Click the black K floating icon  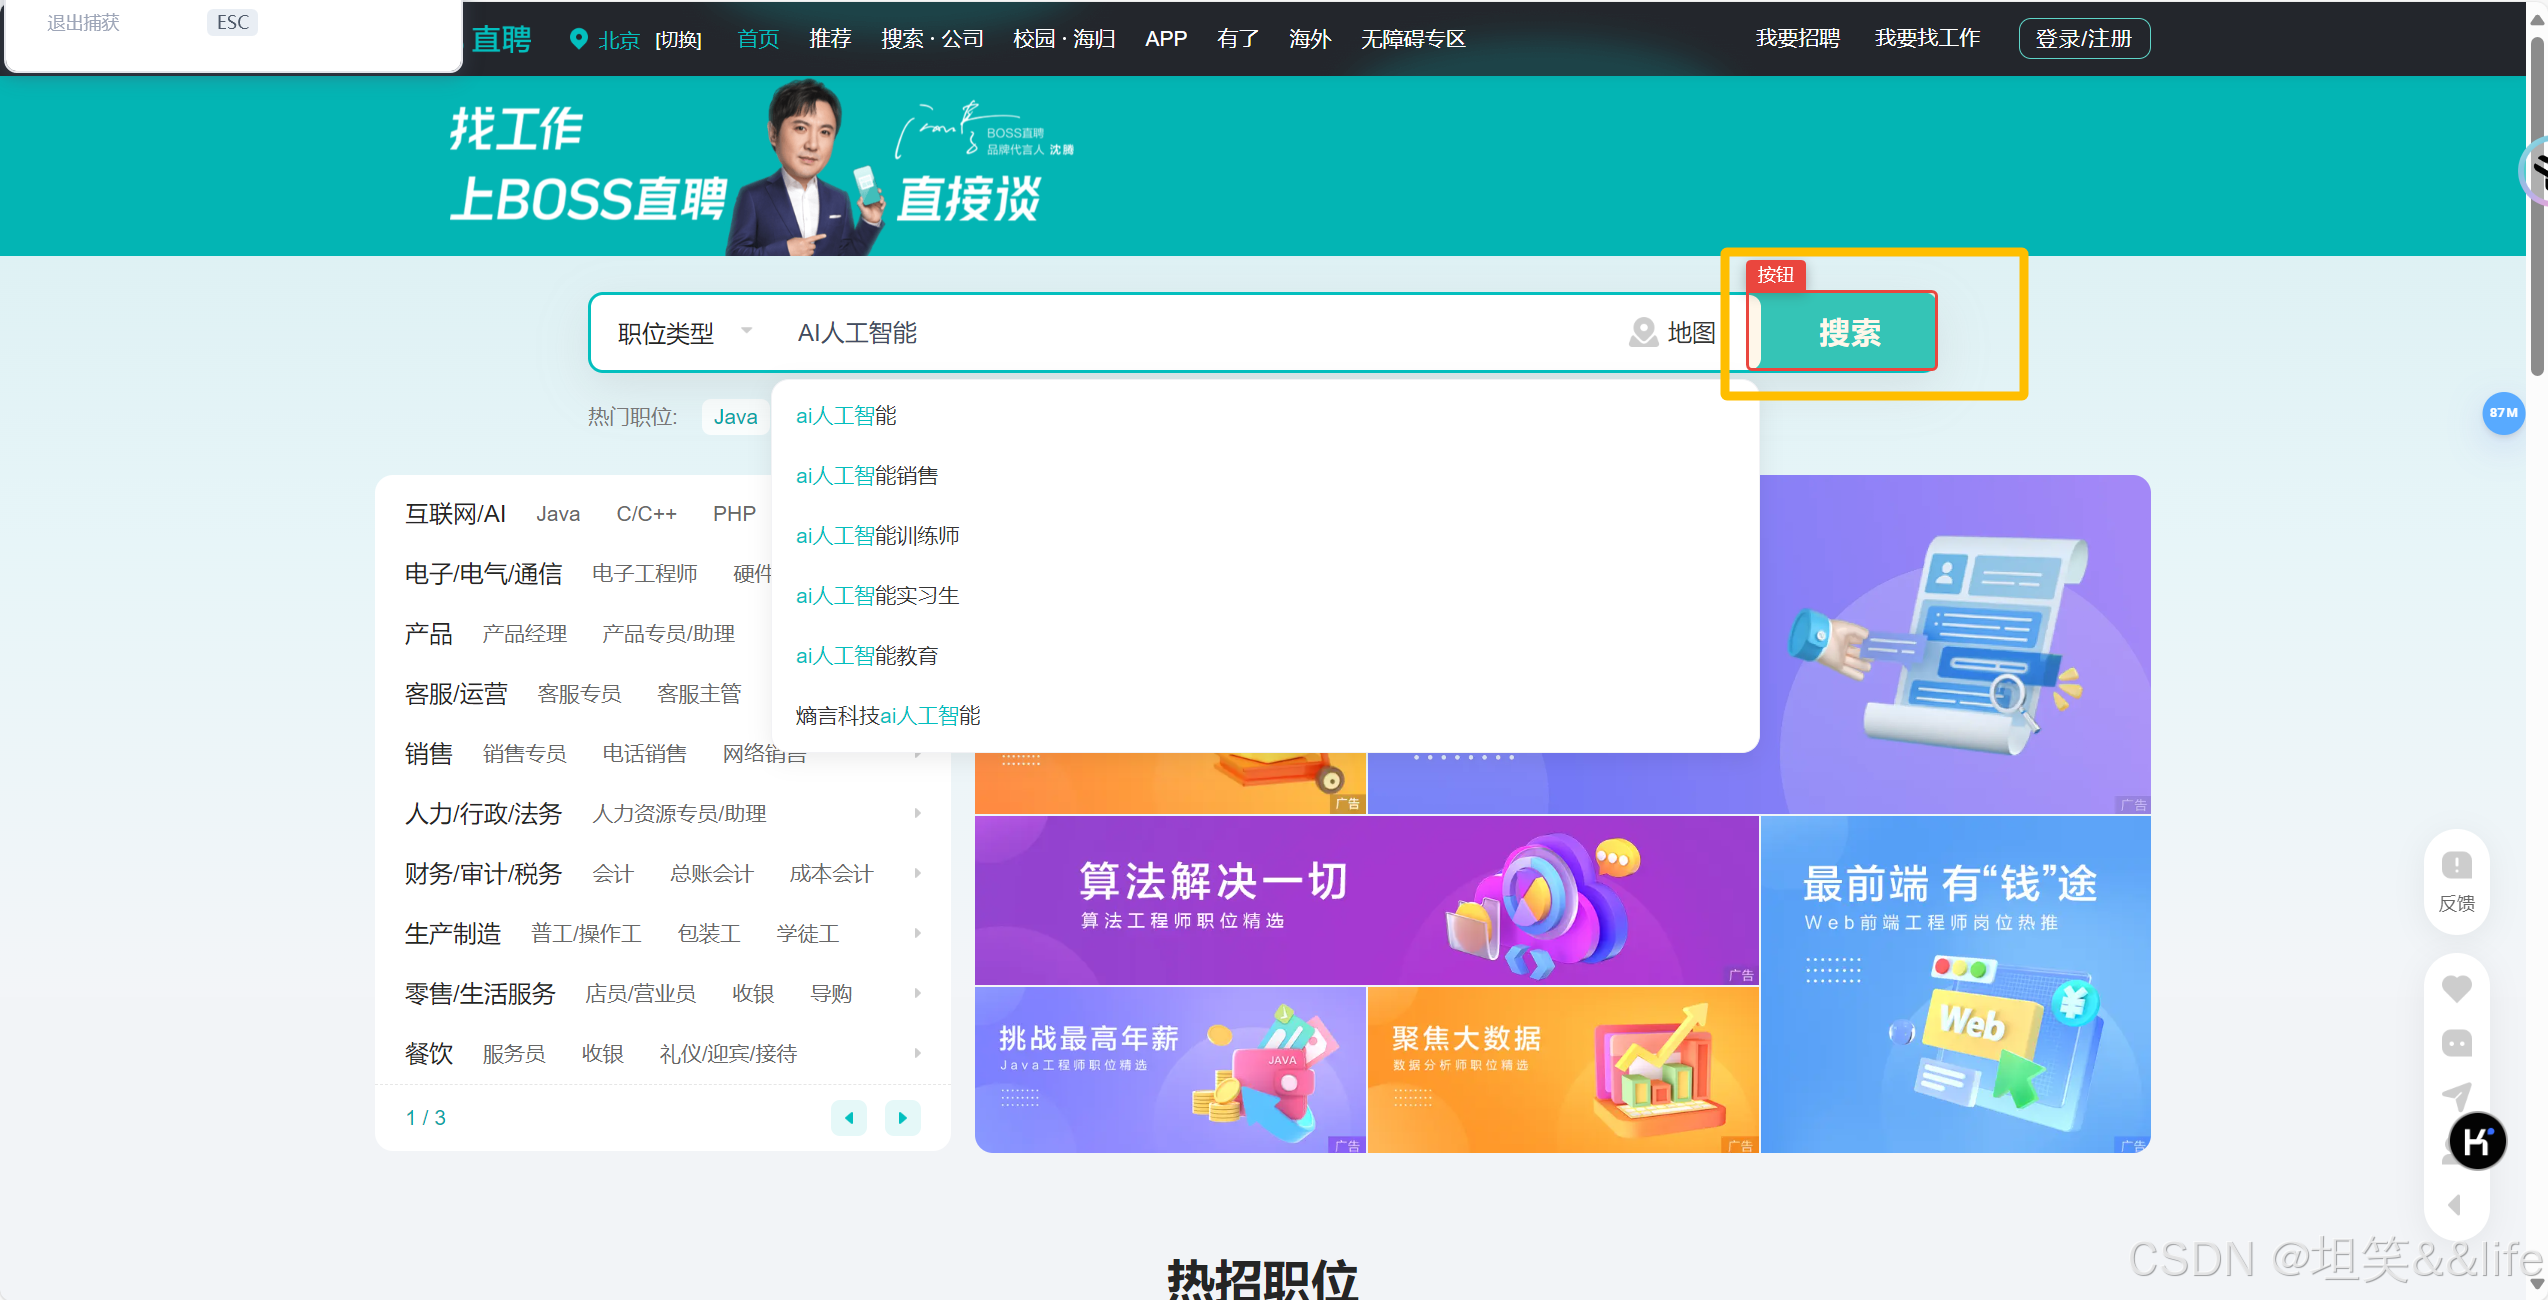[x=2477, y=1141]
